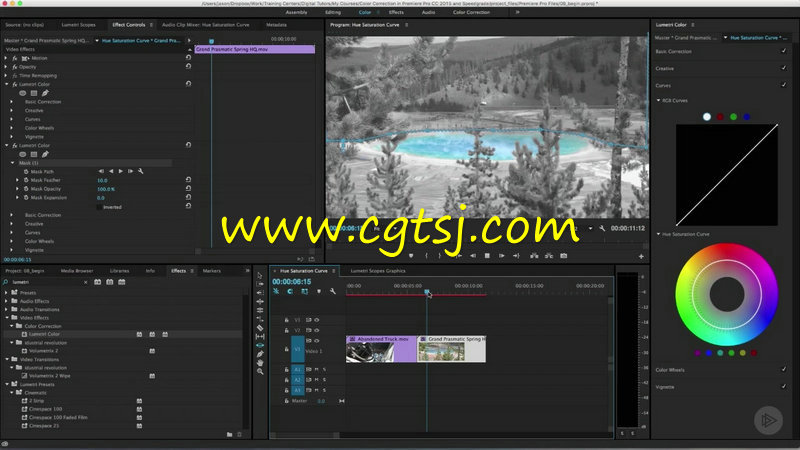Clear the lumetri search text
This screenshot has width=800, height=450.
[85, 282]
